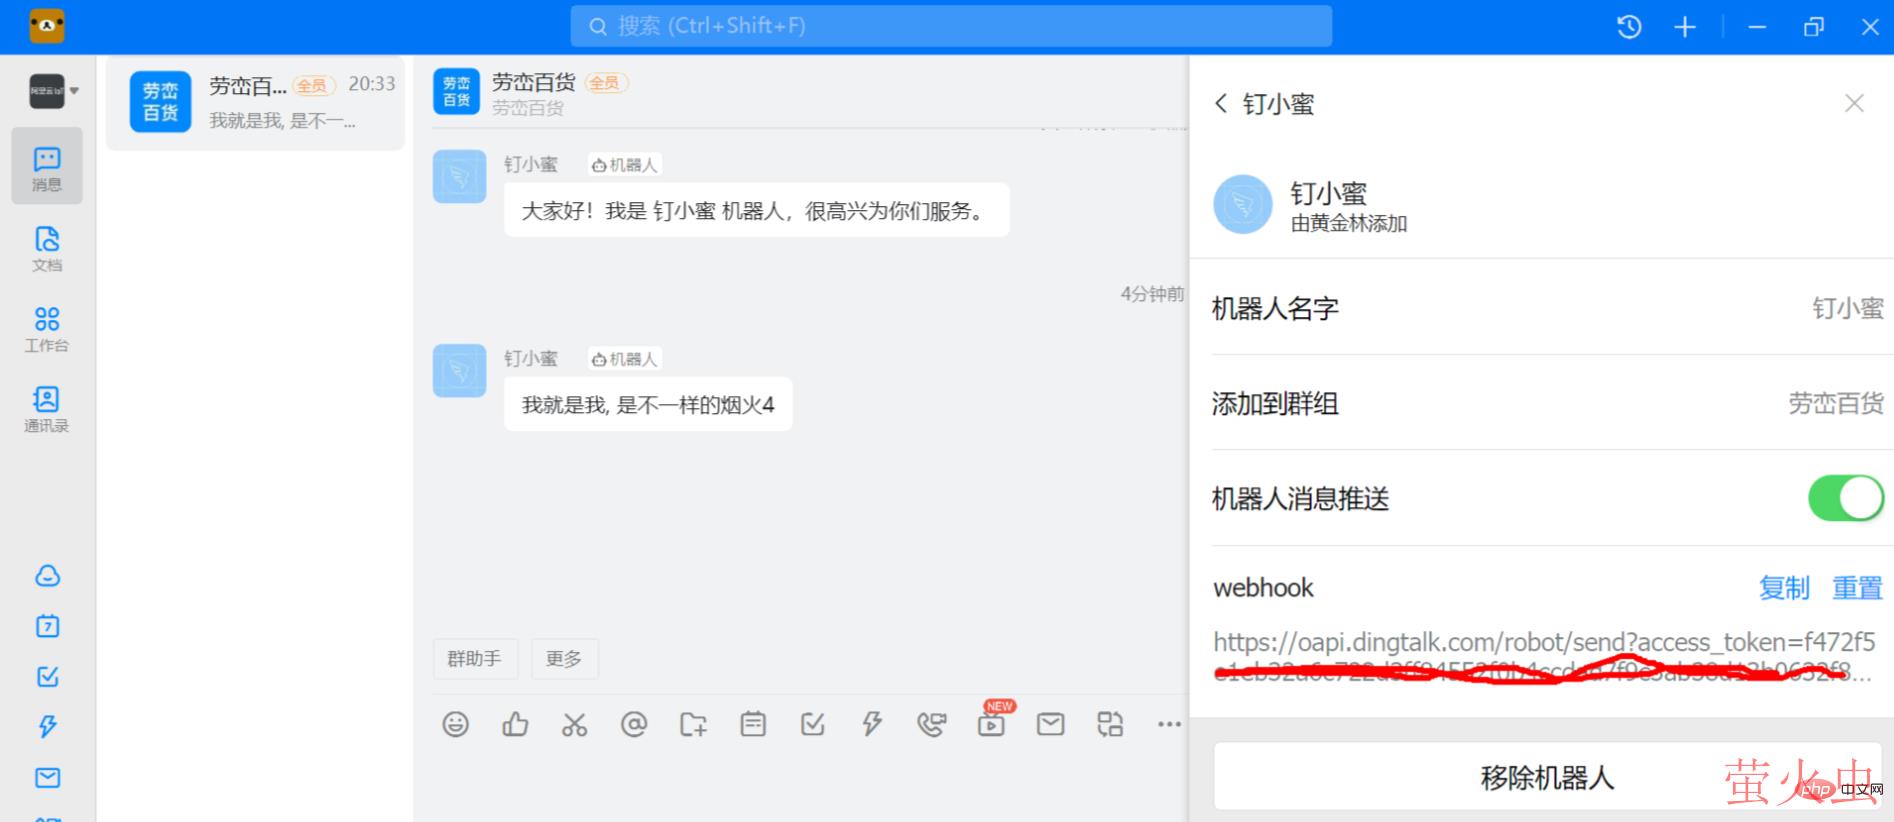Click the 钉小蜜 avatar beside the greeting message
This screenshot has width=1894, height=822.
tap(459, 177)
